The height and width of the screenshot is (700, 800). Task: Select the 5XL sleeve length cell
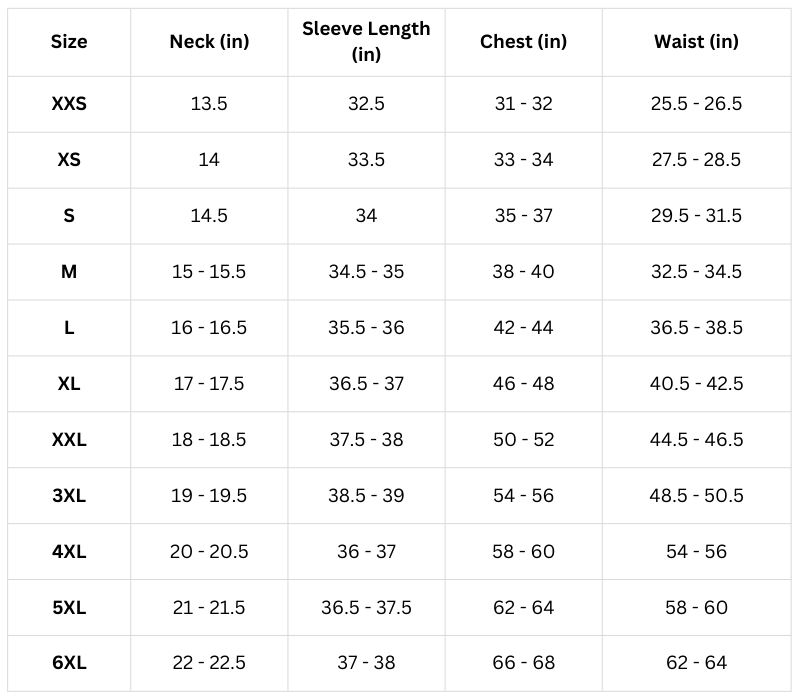366,608
